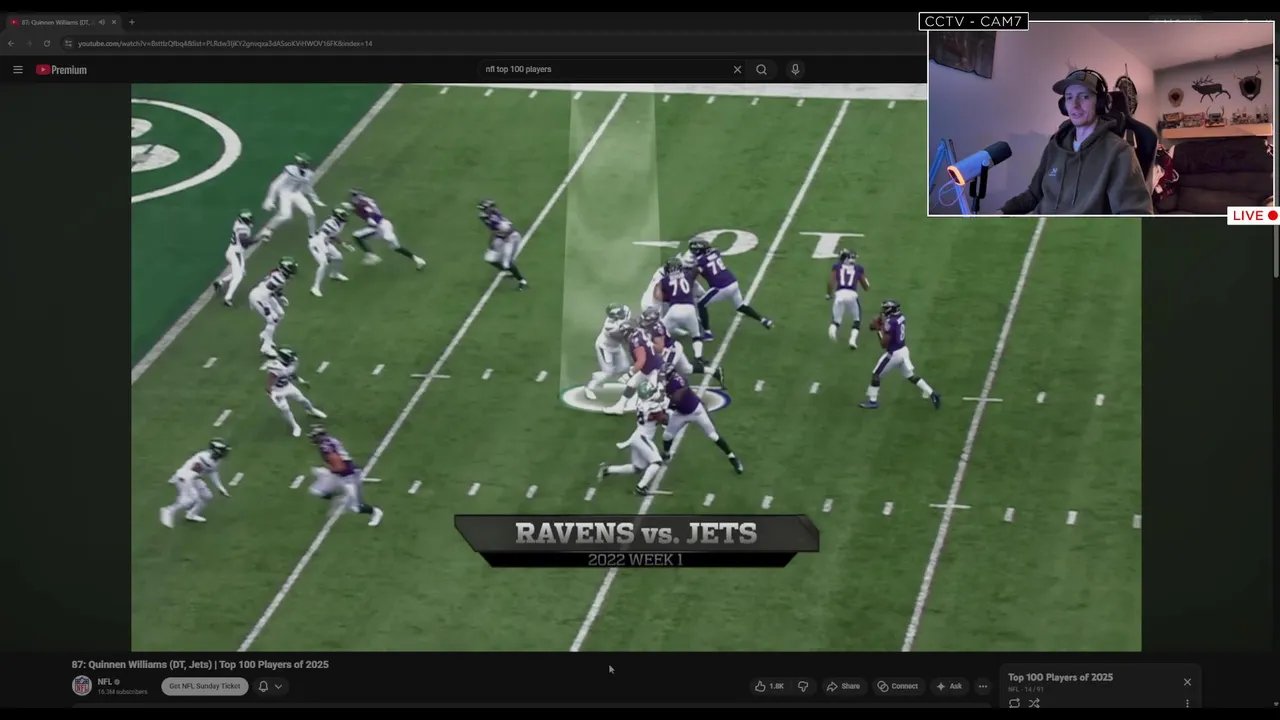Open the YouTube hamburger guide menu
The height and width of the screenshot is (720, 1280).
(x=17, y=69)
